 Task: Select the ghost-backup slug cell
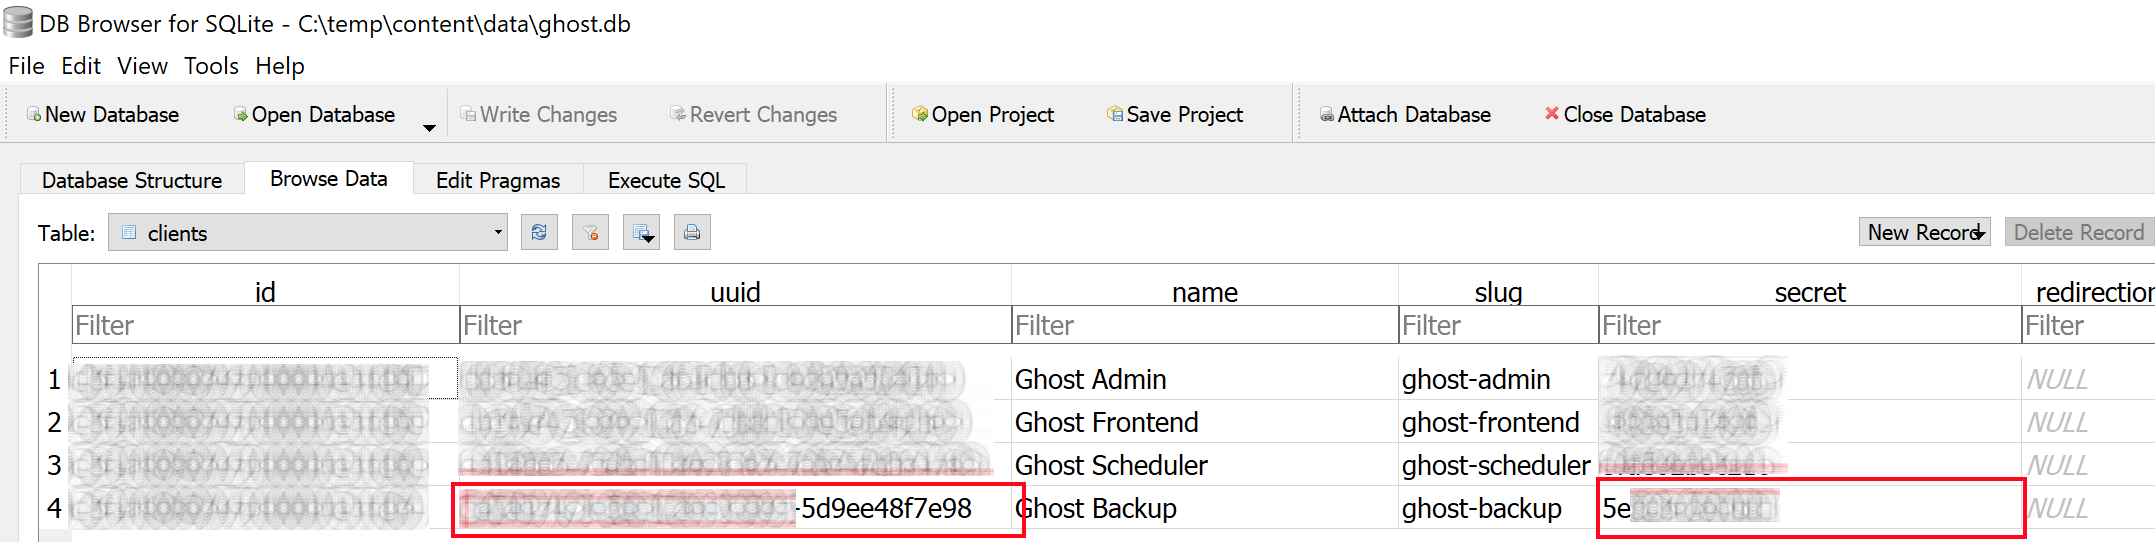(1498, 508)
